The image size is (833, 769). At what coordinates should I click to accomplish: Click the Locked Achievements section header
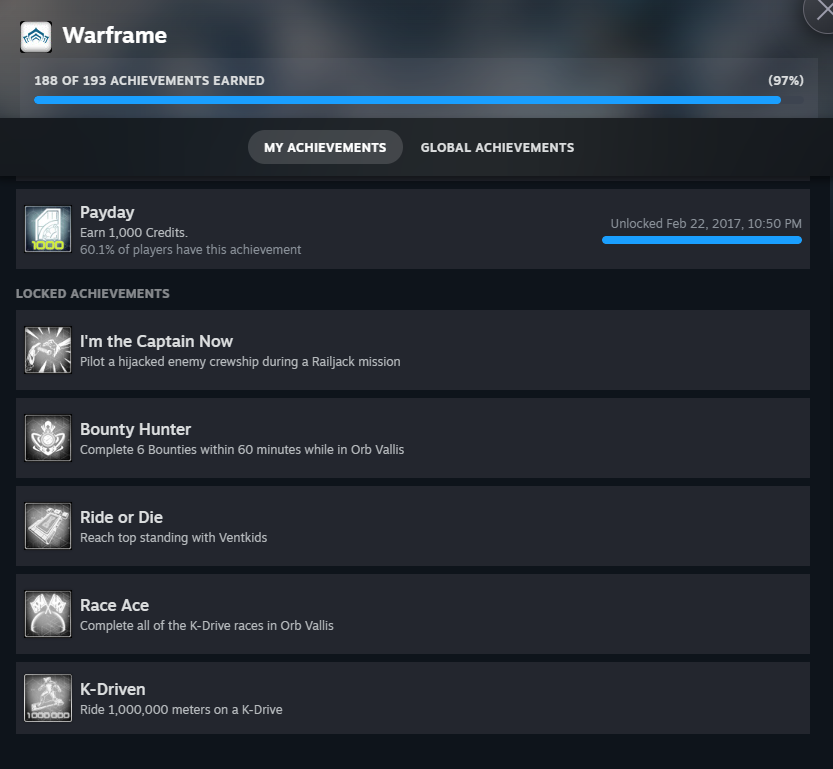[92, 294]
